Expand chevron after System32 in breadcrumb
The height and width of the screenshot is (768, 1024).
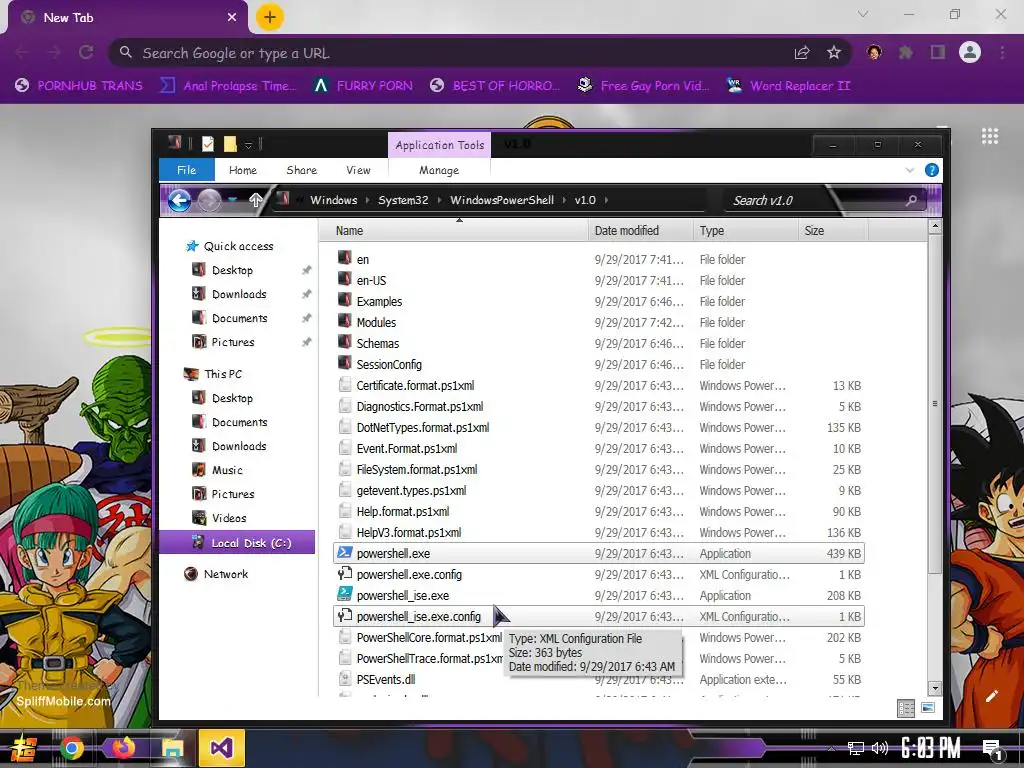pyautogui.click(x=439, y=200)
